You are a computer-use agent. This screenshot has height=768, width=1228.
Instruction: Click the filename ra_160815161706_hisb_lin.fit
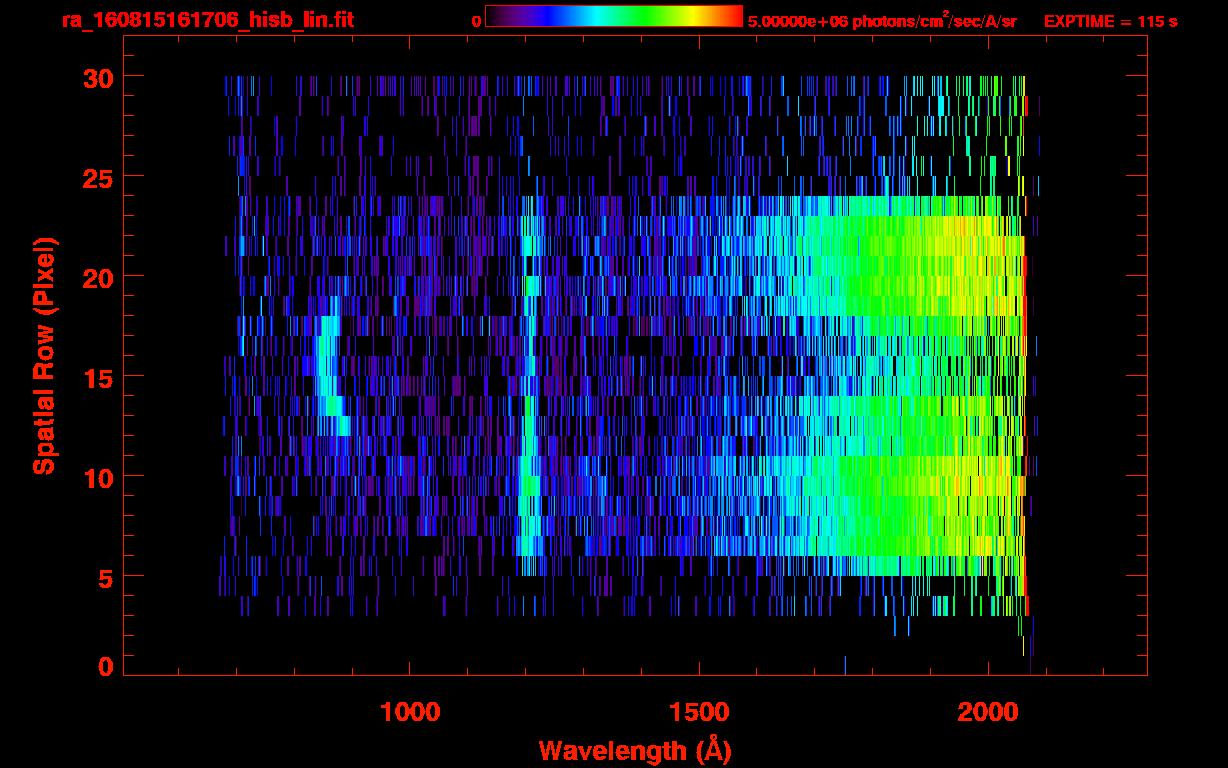click(206, 19)
